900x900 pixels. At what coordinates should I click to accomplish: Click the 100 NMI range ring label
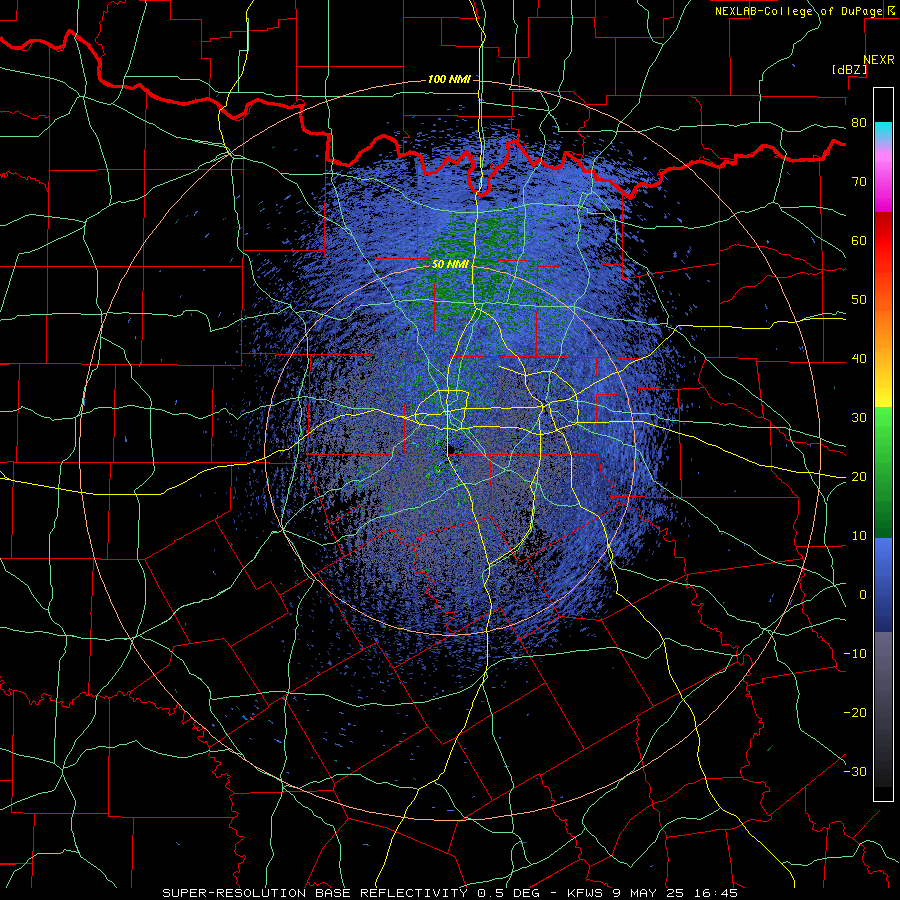[449, 79]
